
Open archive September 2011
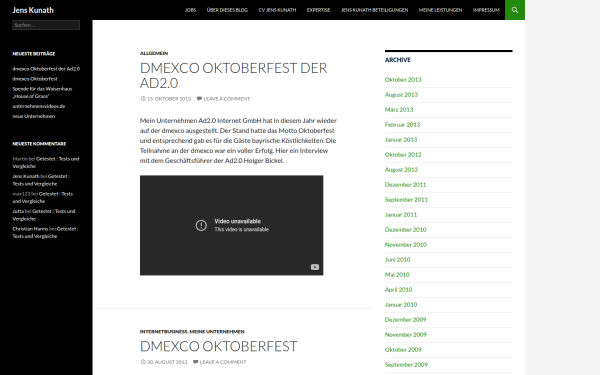click(x=406, y=200)
